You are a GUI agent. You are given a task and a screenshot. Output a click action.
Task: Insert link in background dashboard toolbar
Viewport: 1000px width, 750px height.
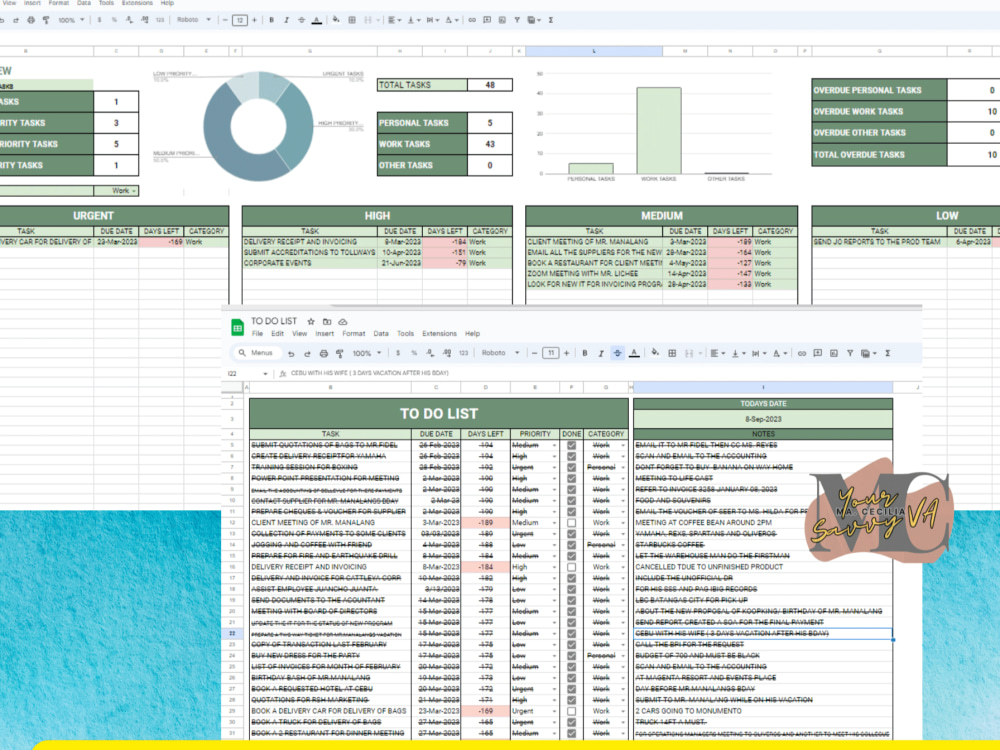[472, 20]
